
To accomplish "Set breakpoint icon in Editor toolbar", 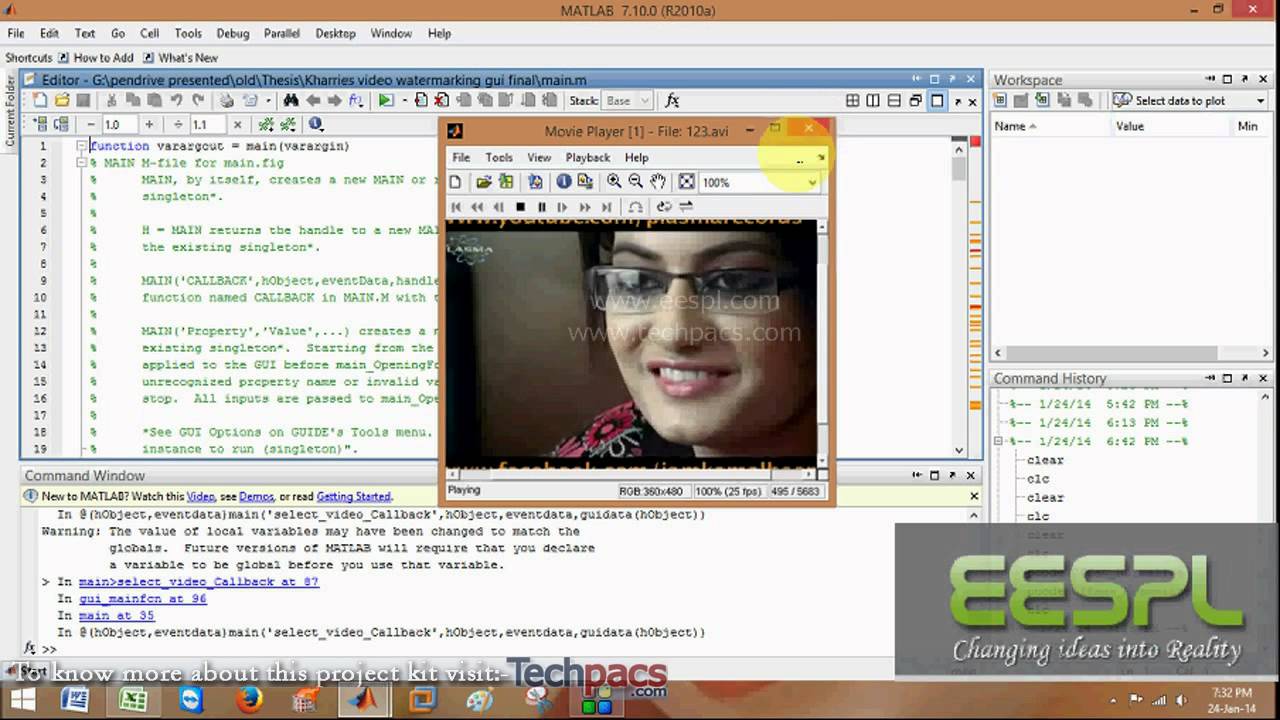I will click(x=421, y=100).
